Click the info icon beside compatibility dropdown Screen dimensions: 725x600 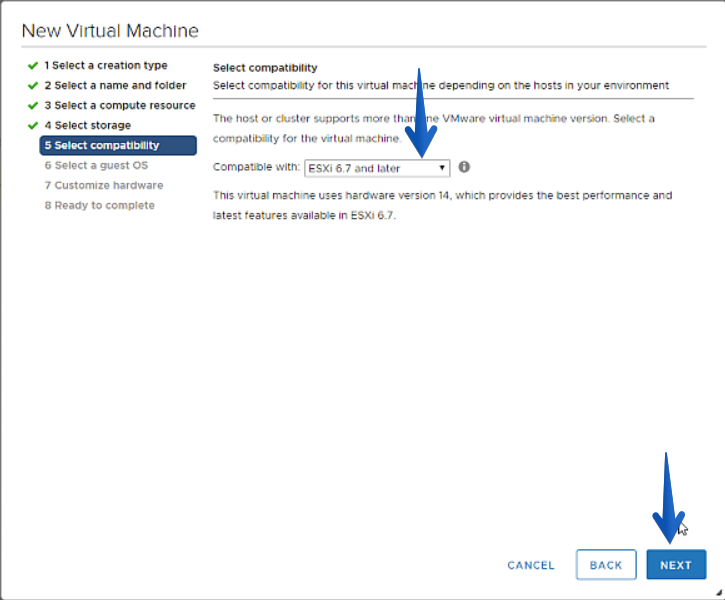[464, 167]
